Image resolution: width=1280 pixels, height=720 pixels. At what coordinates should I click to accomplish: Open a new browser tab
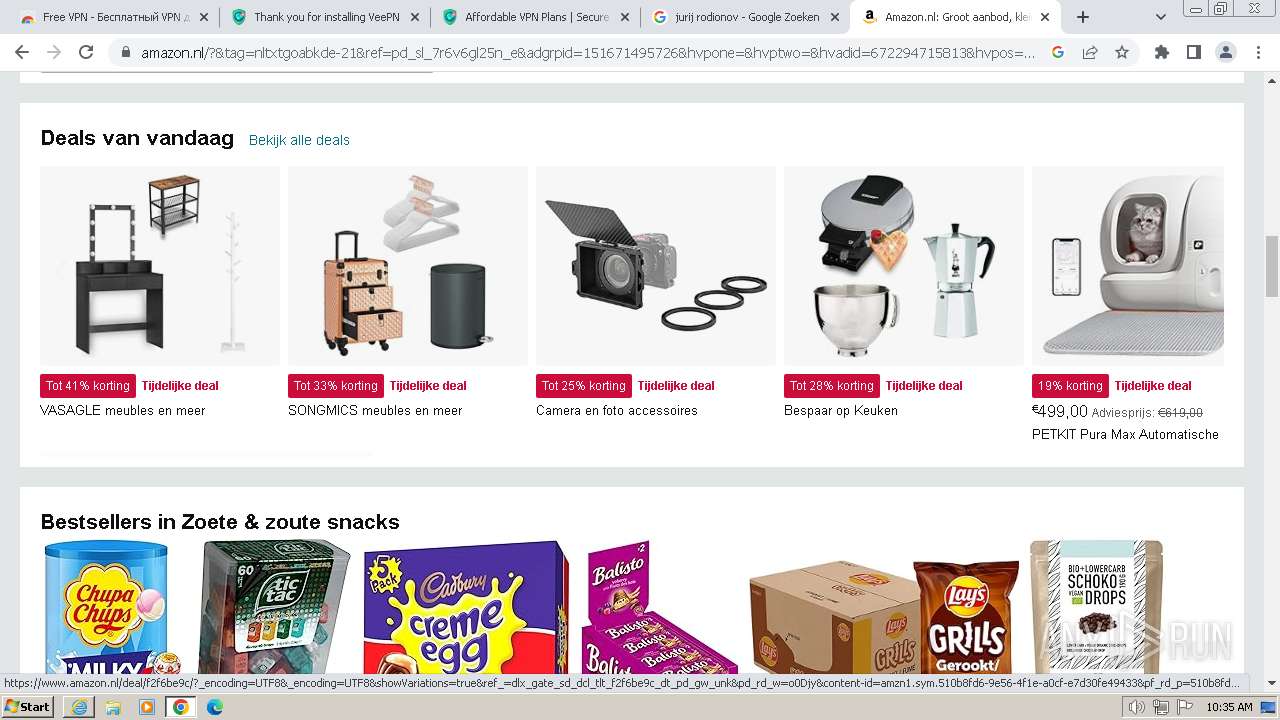[1082, 17]
